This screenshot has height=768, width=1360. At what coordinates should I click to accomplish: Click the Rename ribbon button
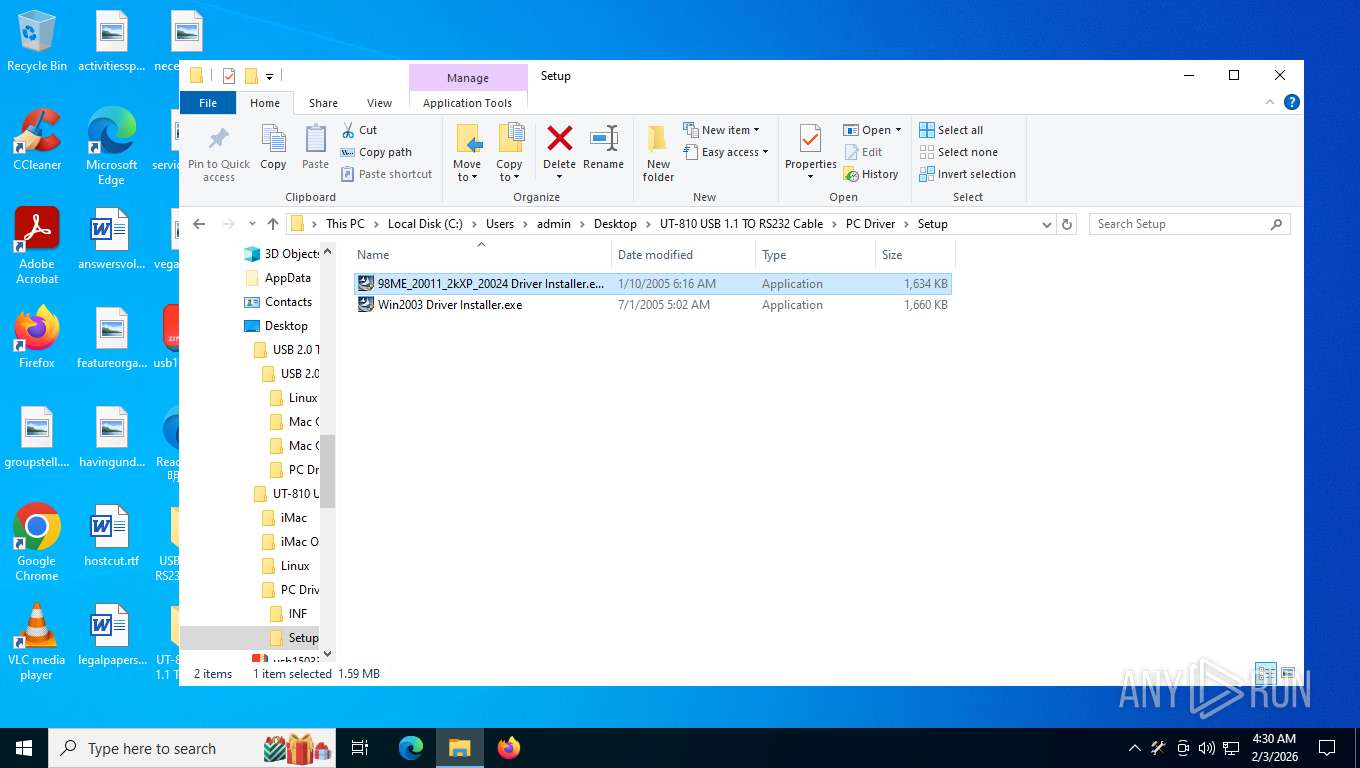(x=603, y=148)
